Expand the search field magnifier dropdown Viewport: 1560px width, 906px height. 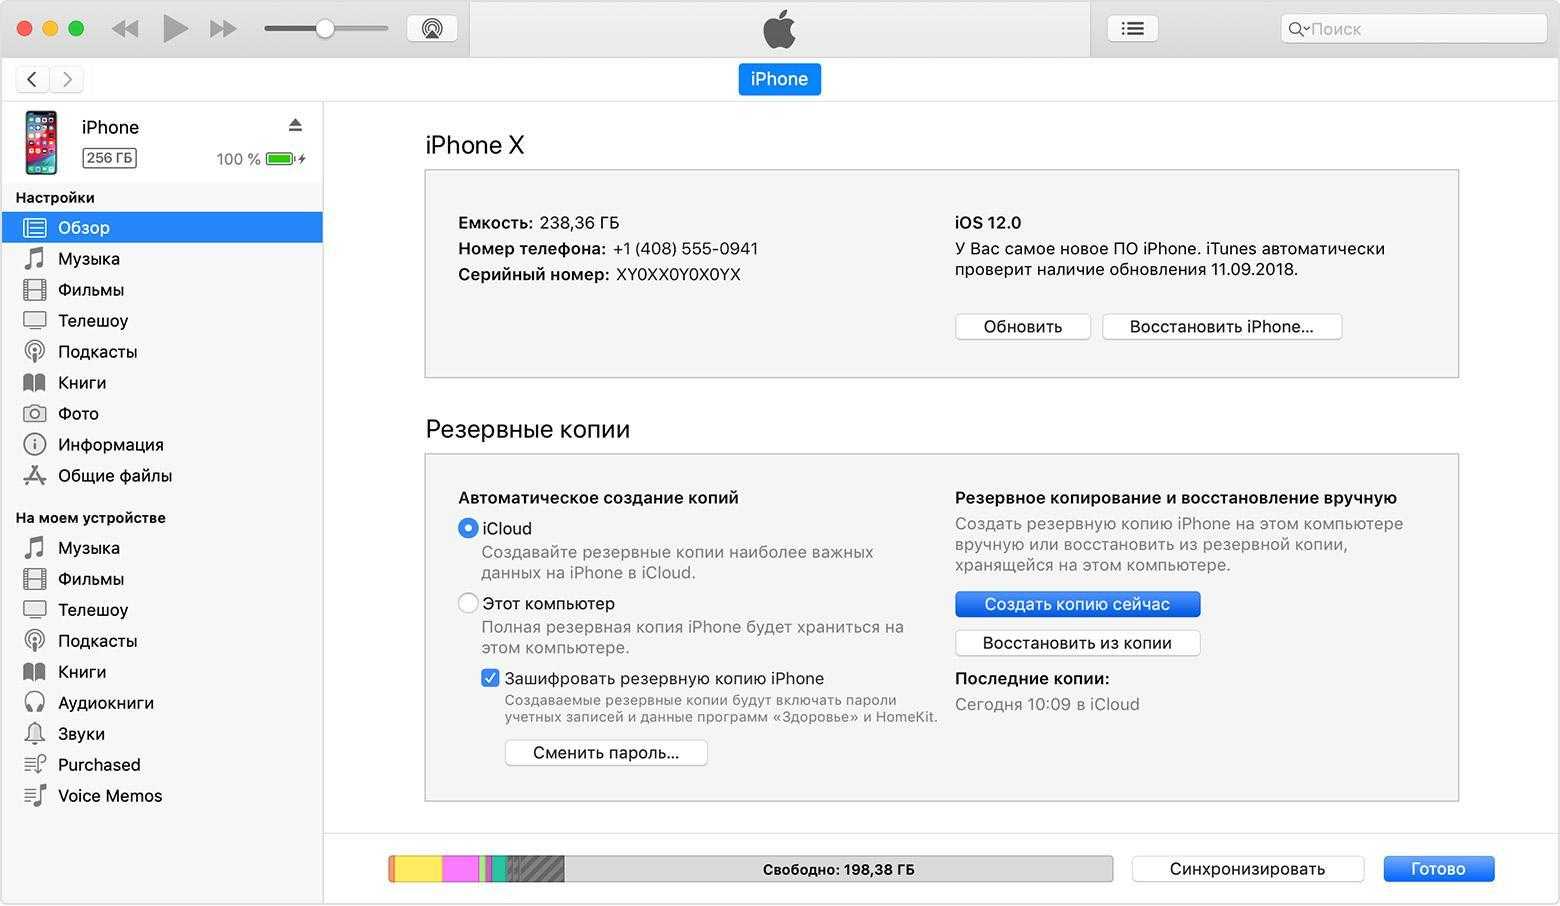pyautogui.click(x=1298, y=29)
